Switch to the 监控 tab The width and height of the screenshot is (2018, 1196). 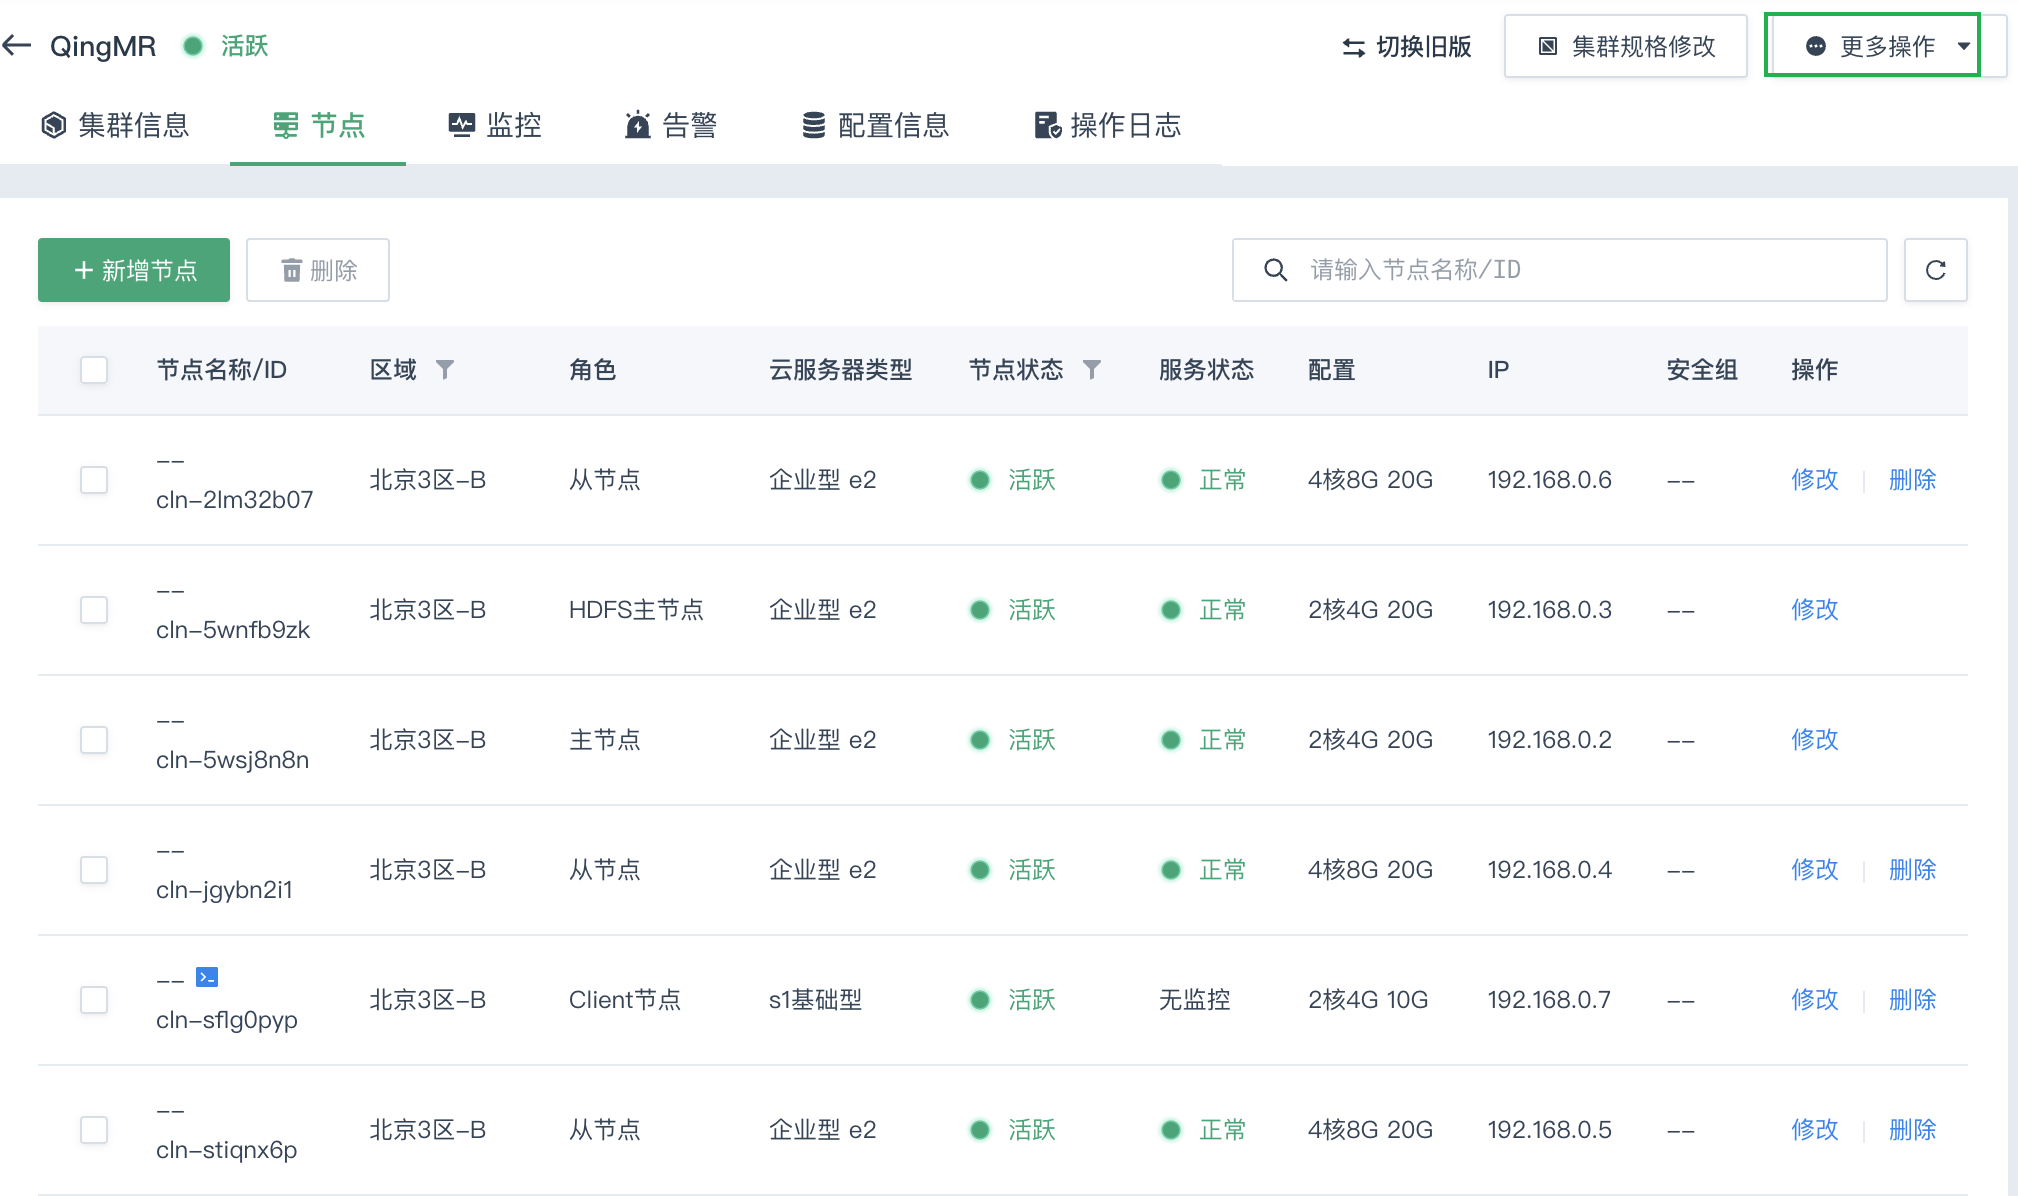click(x=495, y=125)
